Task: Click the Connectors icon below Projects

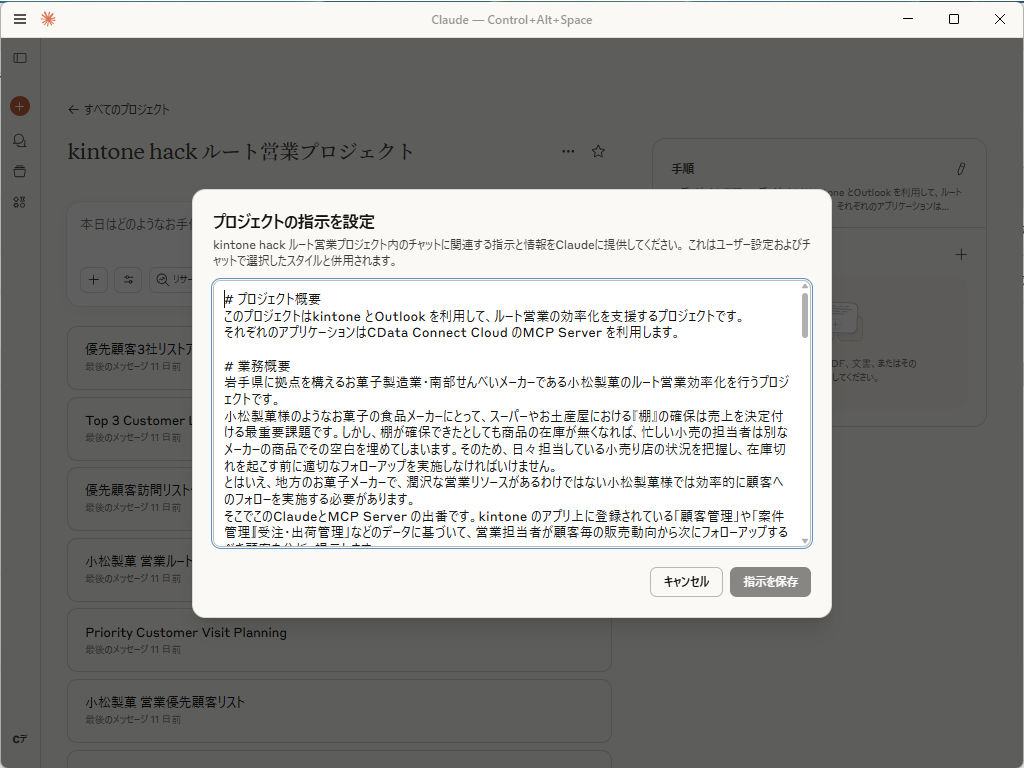Action: [19, 202]
